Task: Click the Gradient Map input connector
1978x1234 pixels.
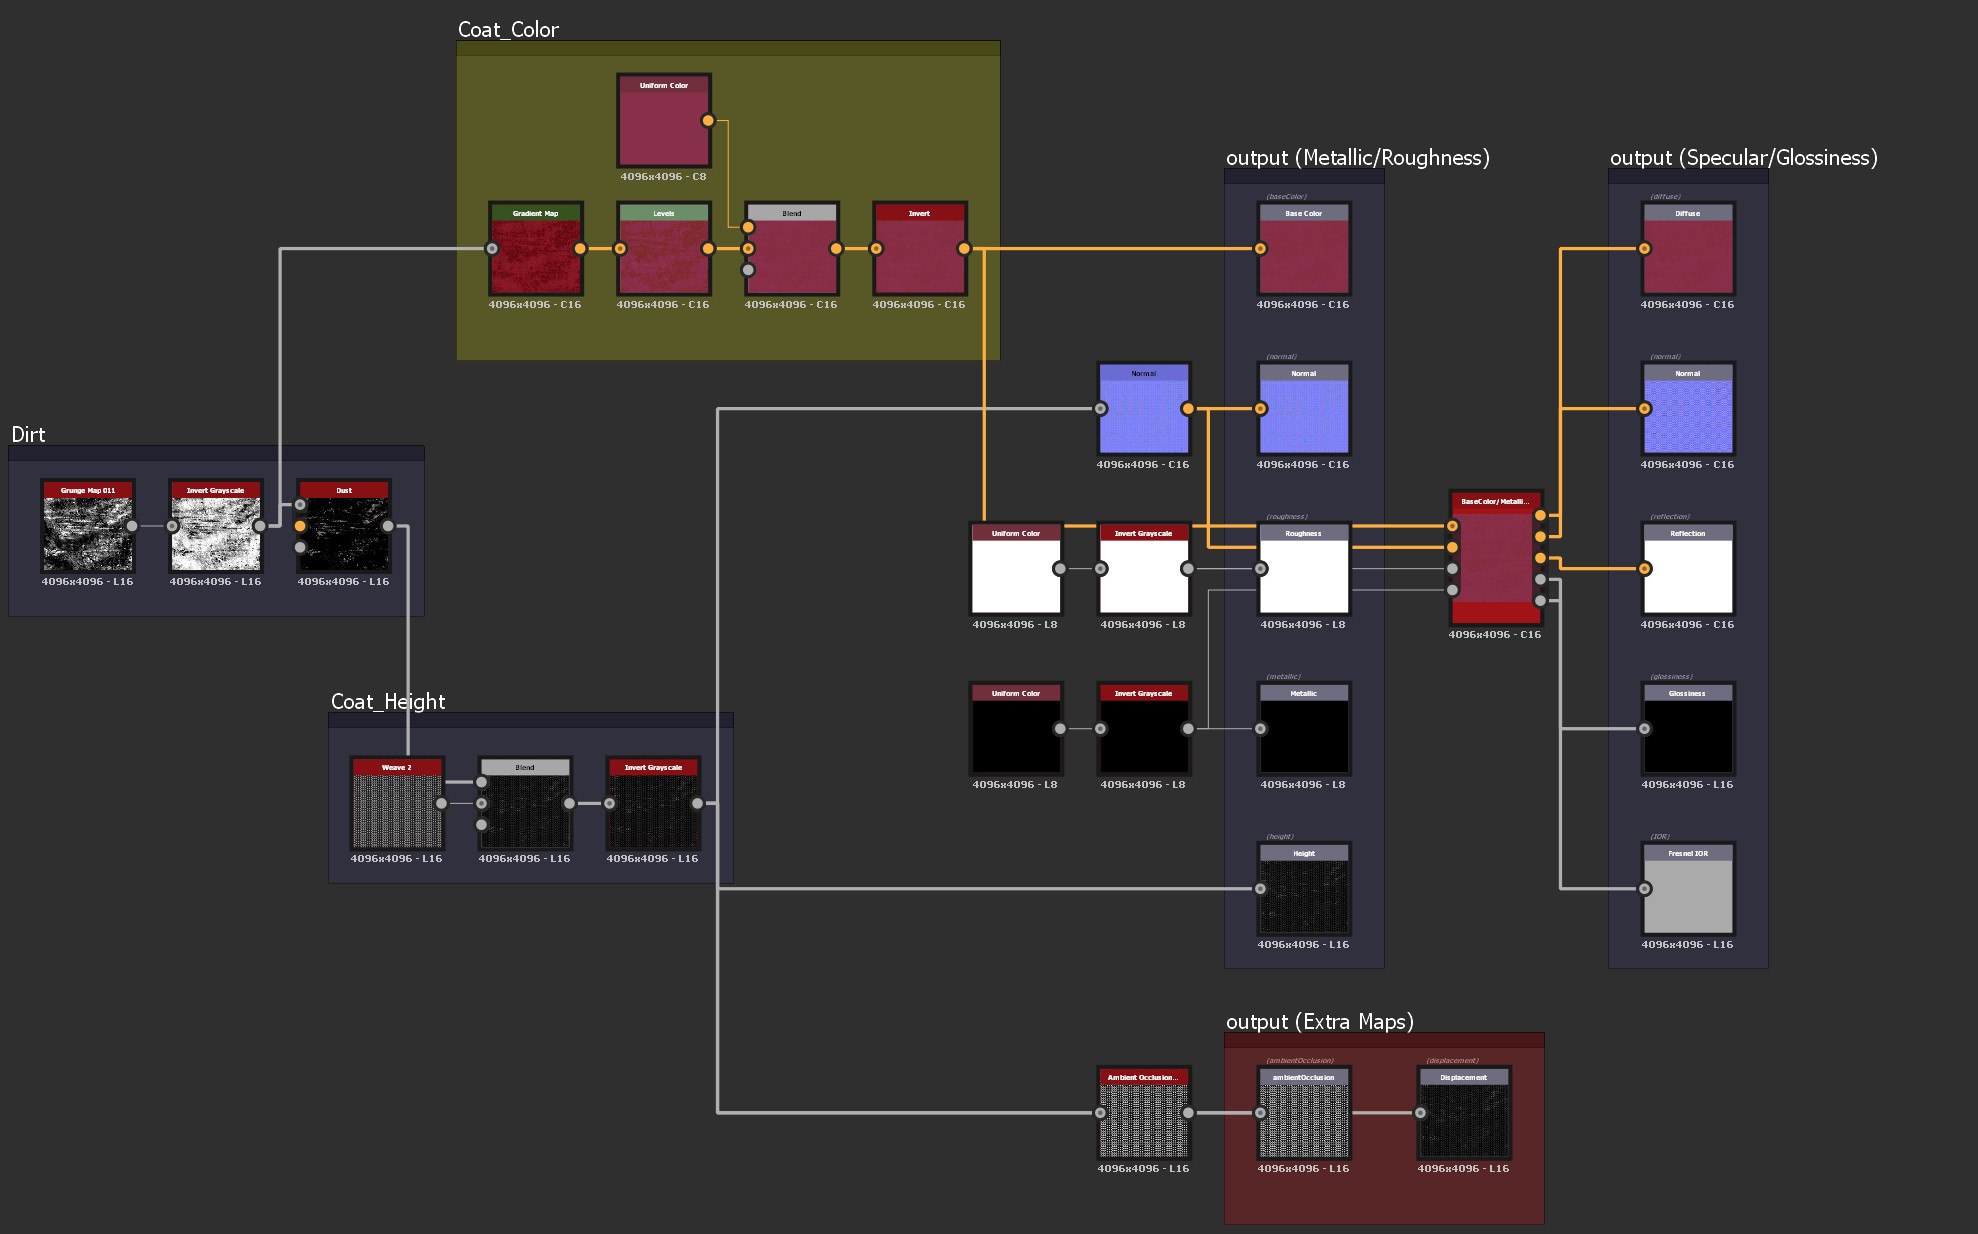Action: [x=492, y=248]
